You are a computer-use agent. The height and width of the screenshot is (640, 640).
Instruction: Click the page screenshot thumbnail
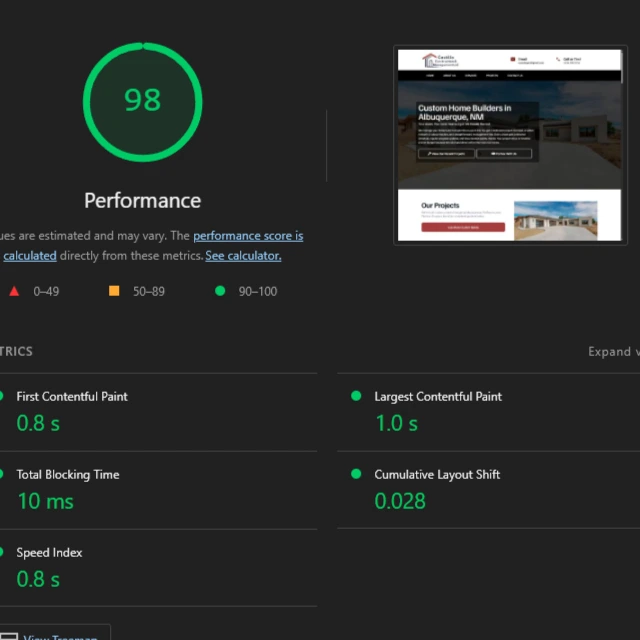point(510,145)
